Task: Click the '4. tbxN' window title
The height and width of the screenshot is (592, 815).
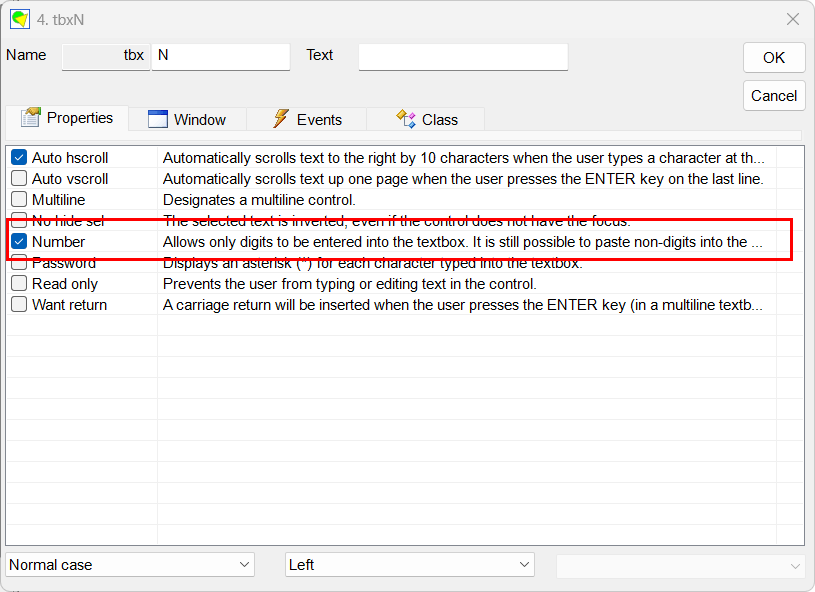Action: coord(60,20)
